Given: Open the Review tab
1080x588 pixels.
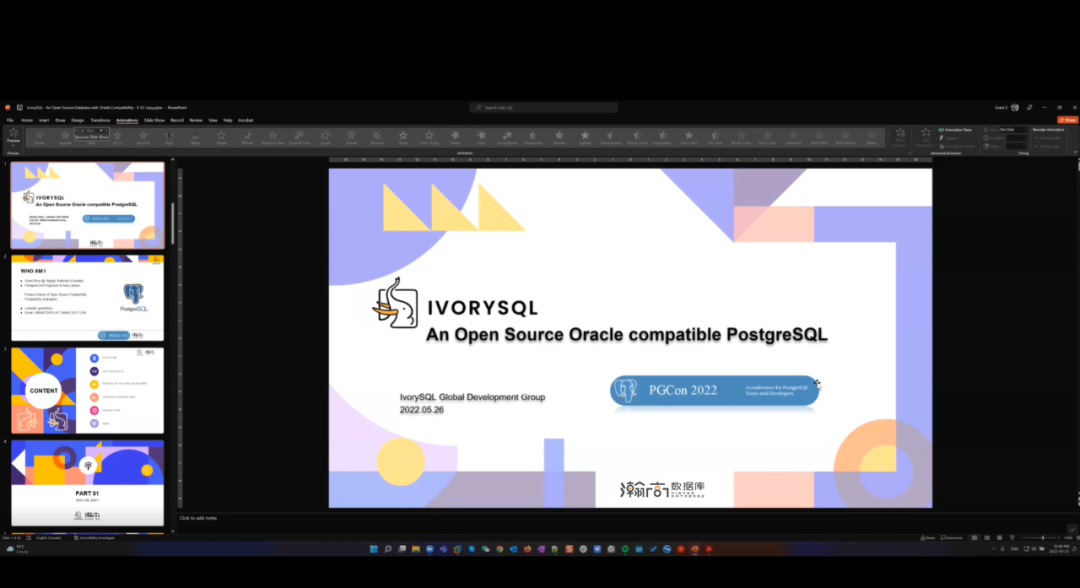Looking at the screenshot, I should [x=196, y=120].
